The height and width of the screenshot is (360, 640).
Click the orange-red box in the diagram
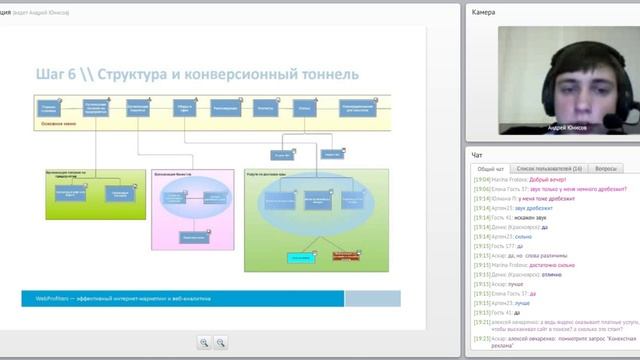click(346, 256)
